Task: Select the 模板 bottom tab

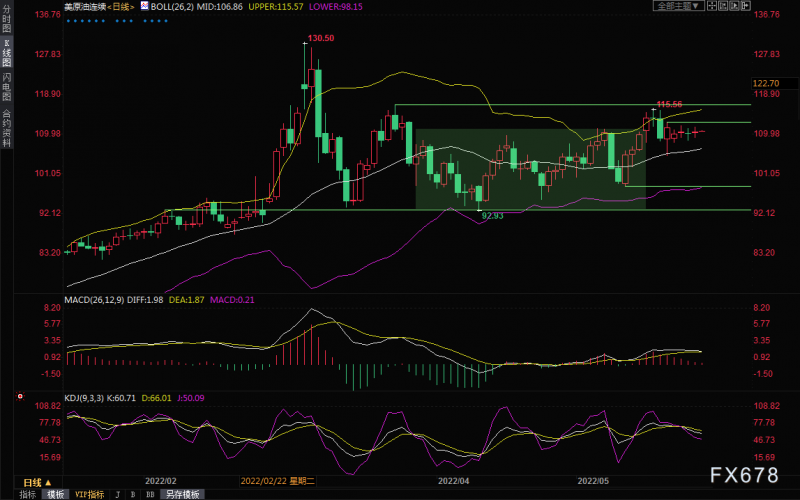Action: pos(56,494)
